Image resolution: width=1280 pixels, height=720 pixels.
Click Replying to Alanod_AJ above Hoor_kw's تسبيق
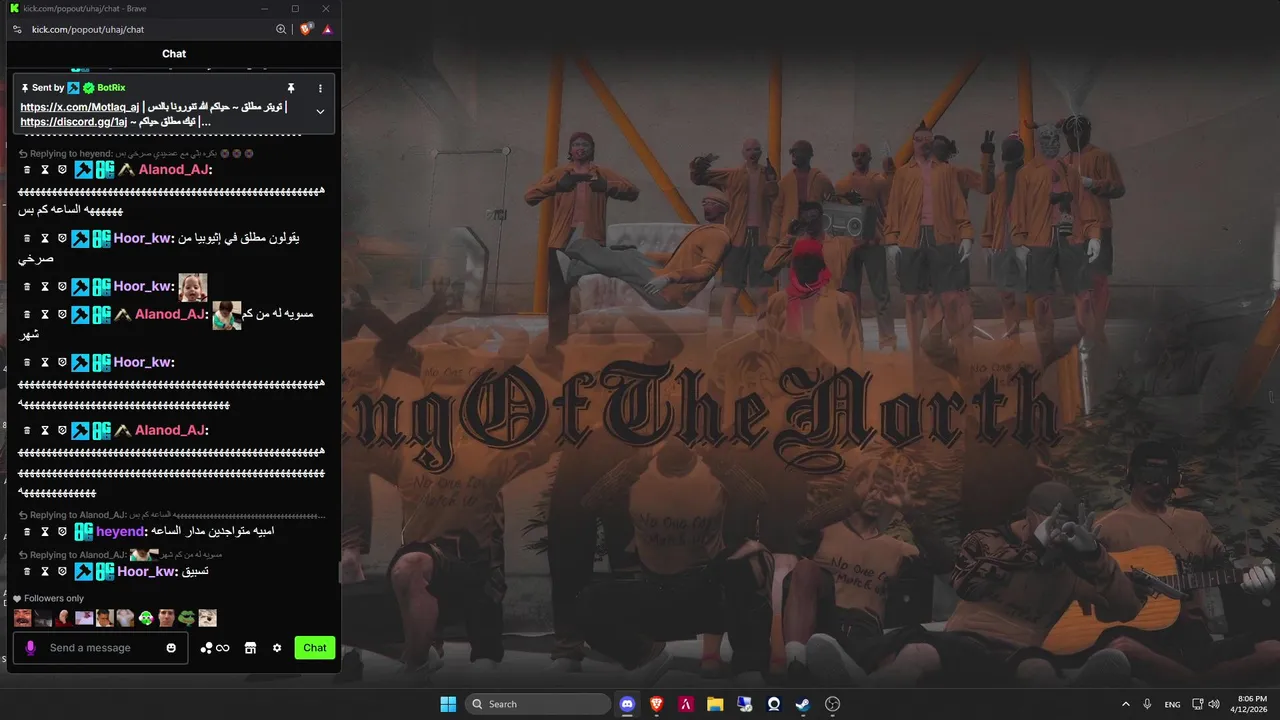[x=120, y=555]
